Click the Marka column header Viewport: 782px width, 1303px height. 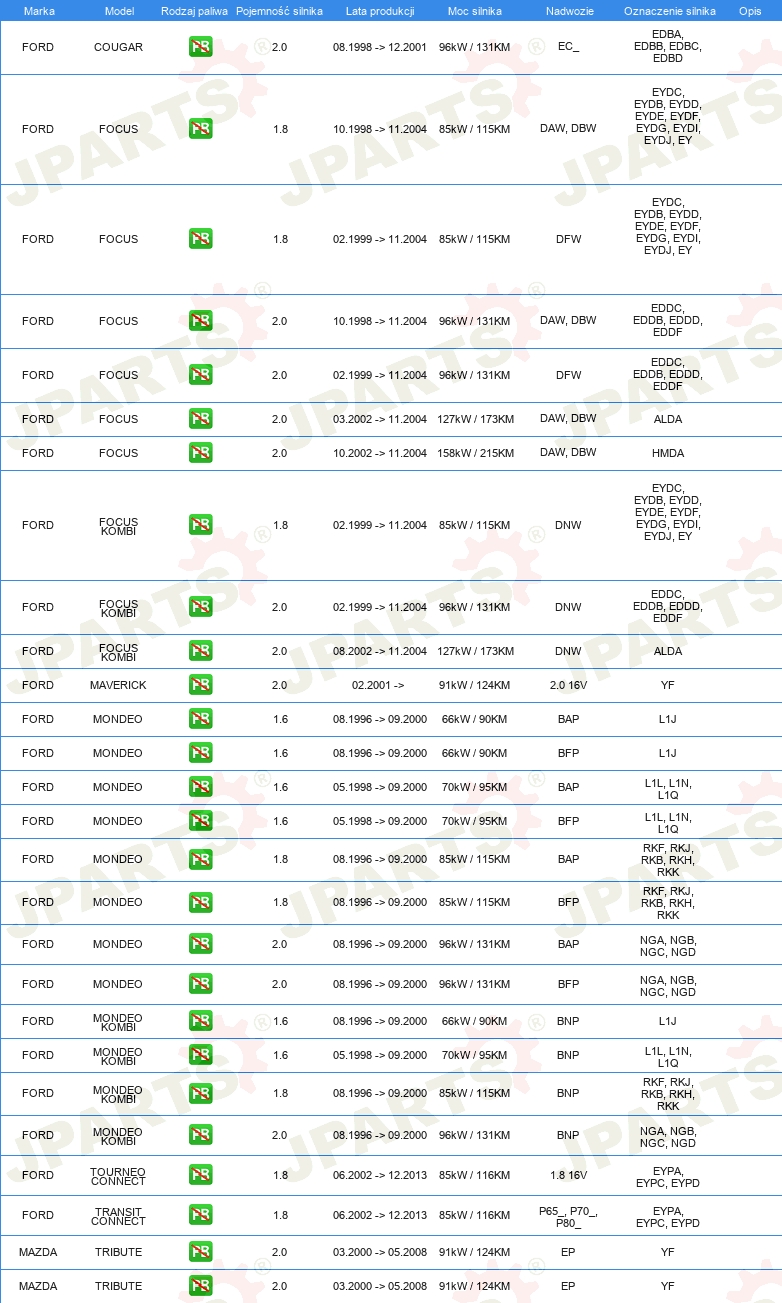pyautogui.click(x=39, y=11)
